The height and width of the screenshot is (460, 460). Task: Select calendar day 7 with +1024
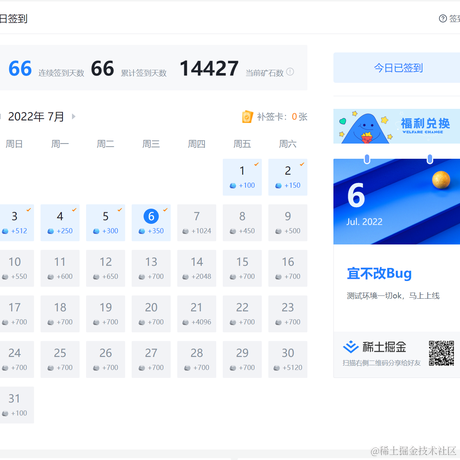pos(197,223)
